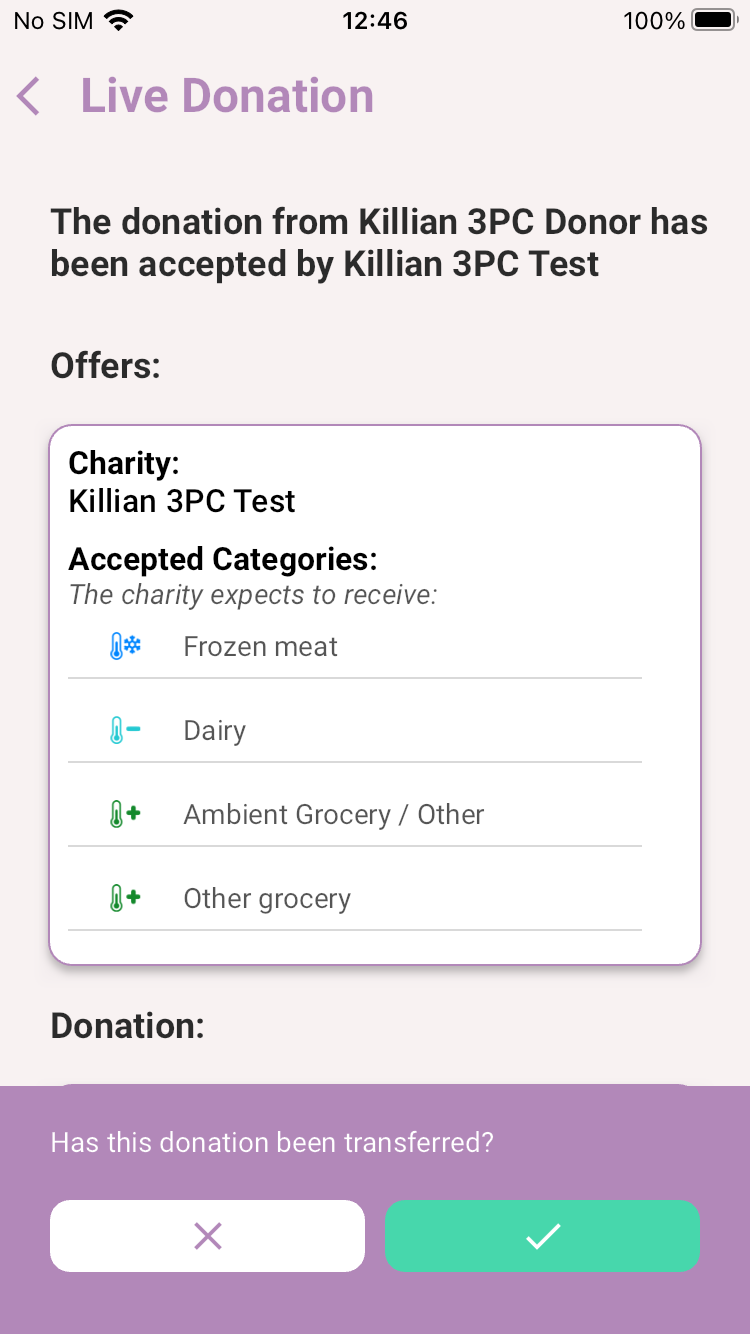Image resolution: width=750 pixels, height=1334 pixels.
Task: Tap the battery icon in status bar
Action: [x=714, y=21]
